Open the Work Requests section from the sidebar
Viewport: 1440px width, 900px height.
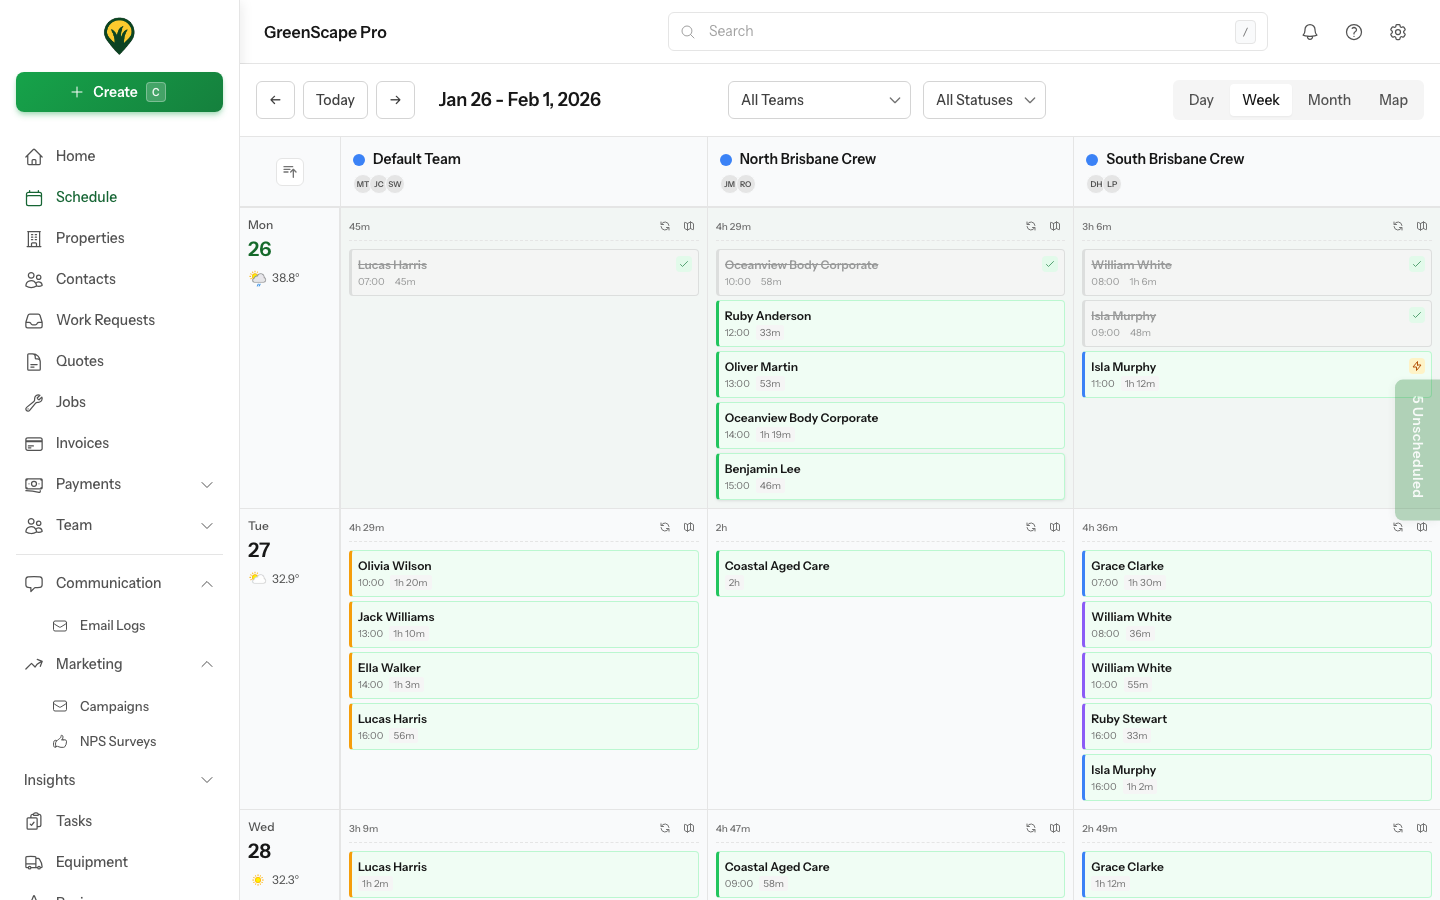tap(103, 319)
